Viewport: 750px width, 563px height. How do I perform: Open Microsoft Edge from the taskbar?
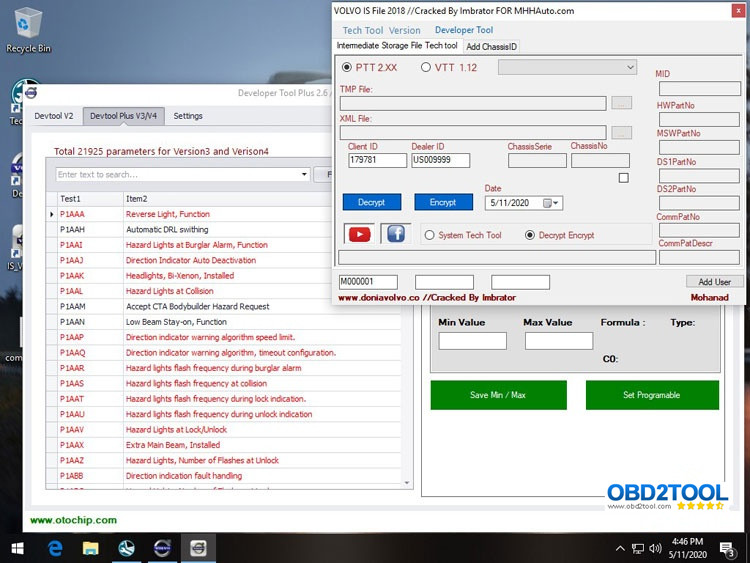coord(55,548)
